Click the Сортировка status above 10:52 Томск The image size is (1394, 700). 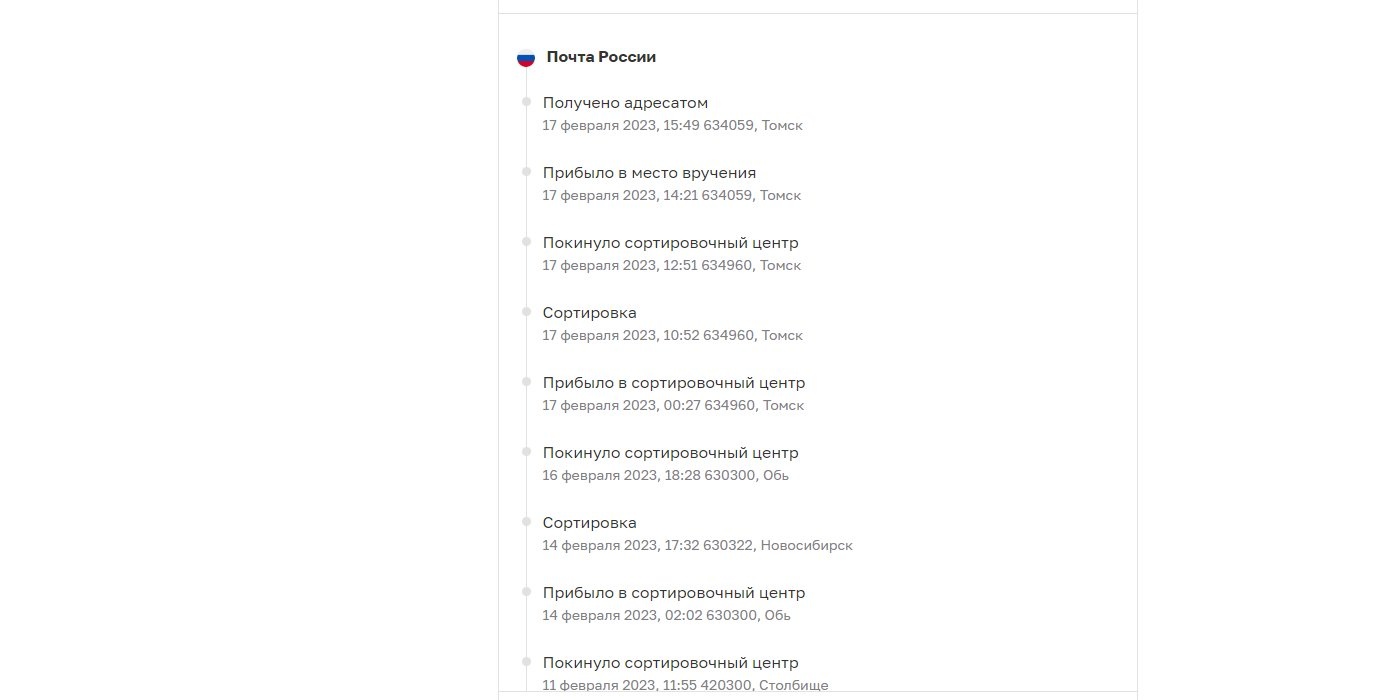589,313
